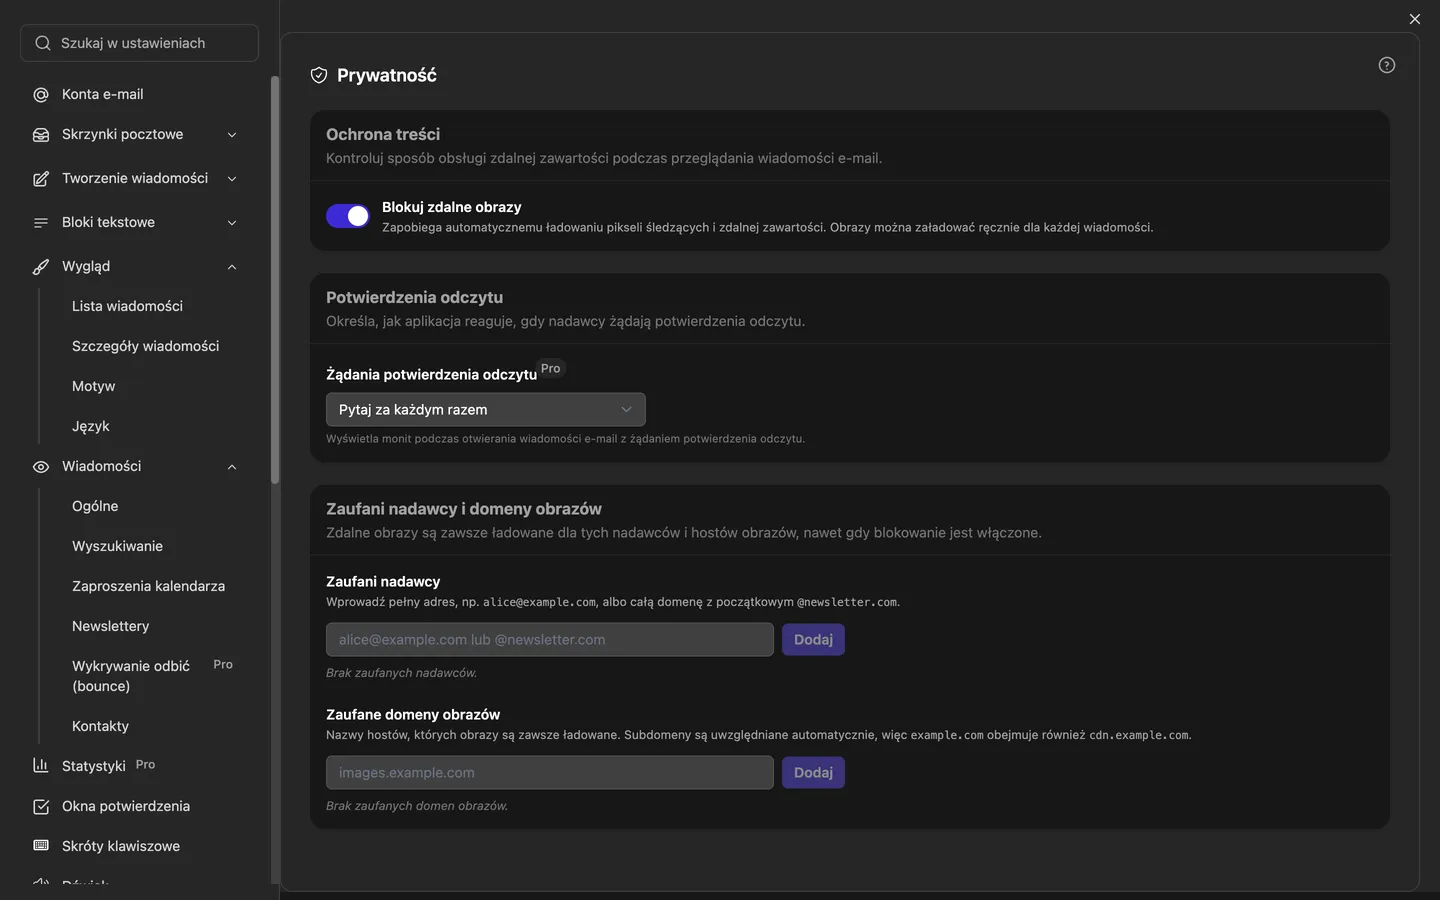The image size is (1440, 900).
Task: Click the search magnifier icon in settings
Action: click(x=42, y=43)
